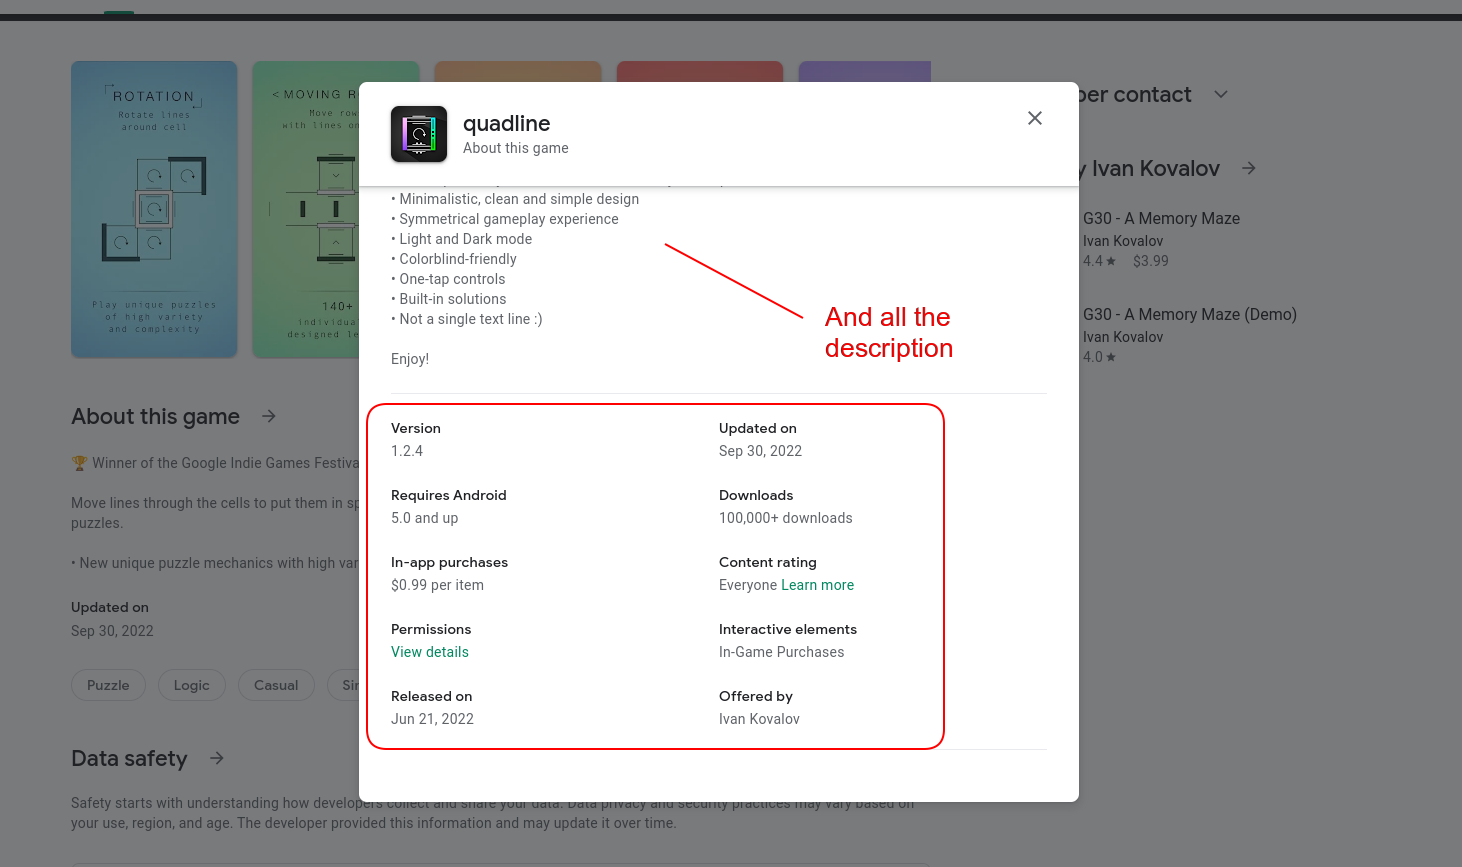Screen dimensions: 1462x867
Task: Click $3.99 price of G30
Action: point(1151,261)
